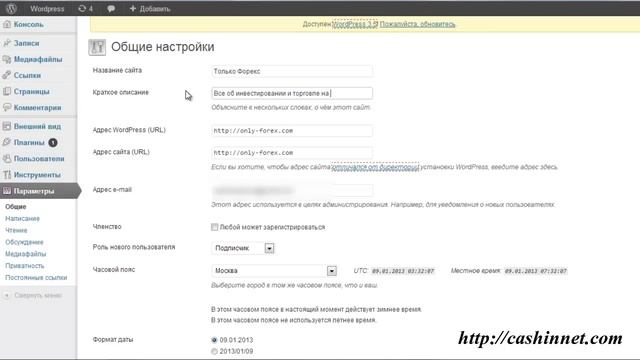The width and height of the screenshot is (640, 360).
Task: Click the Местное время time value
Action: tap(536, 271)
